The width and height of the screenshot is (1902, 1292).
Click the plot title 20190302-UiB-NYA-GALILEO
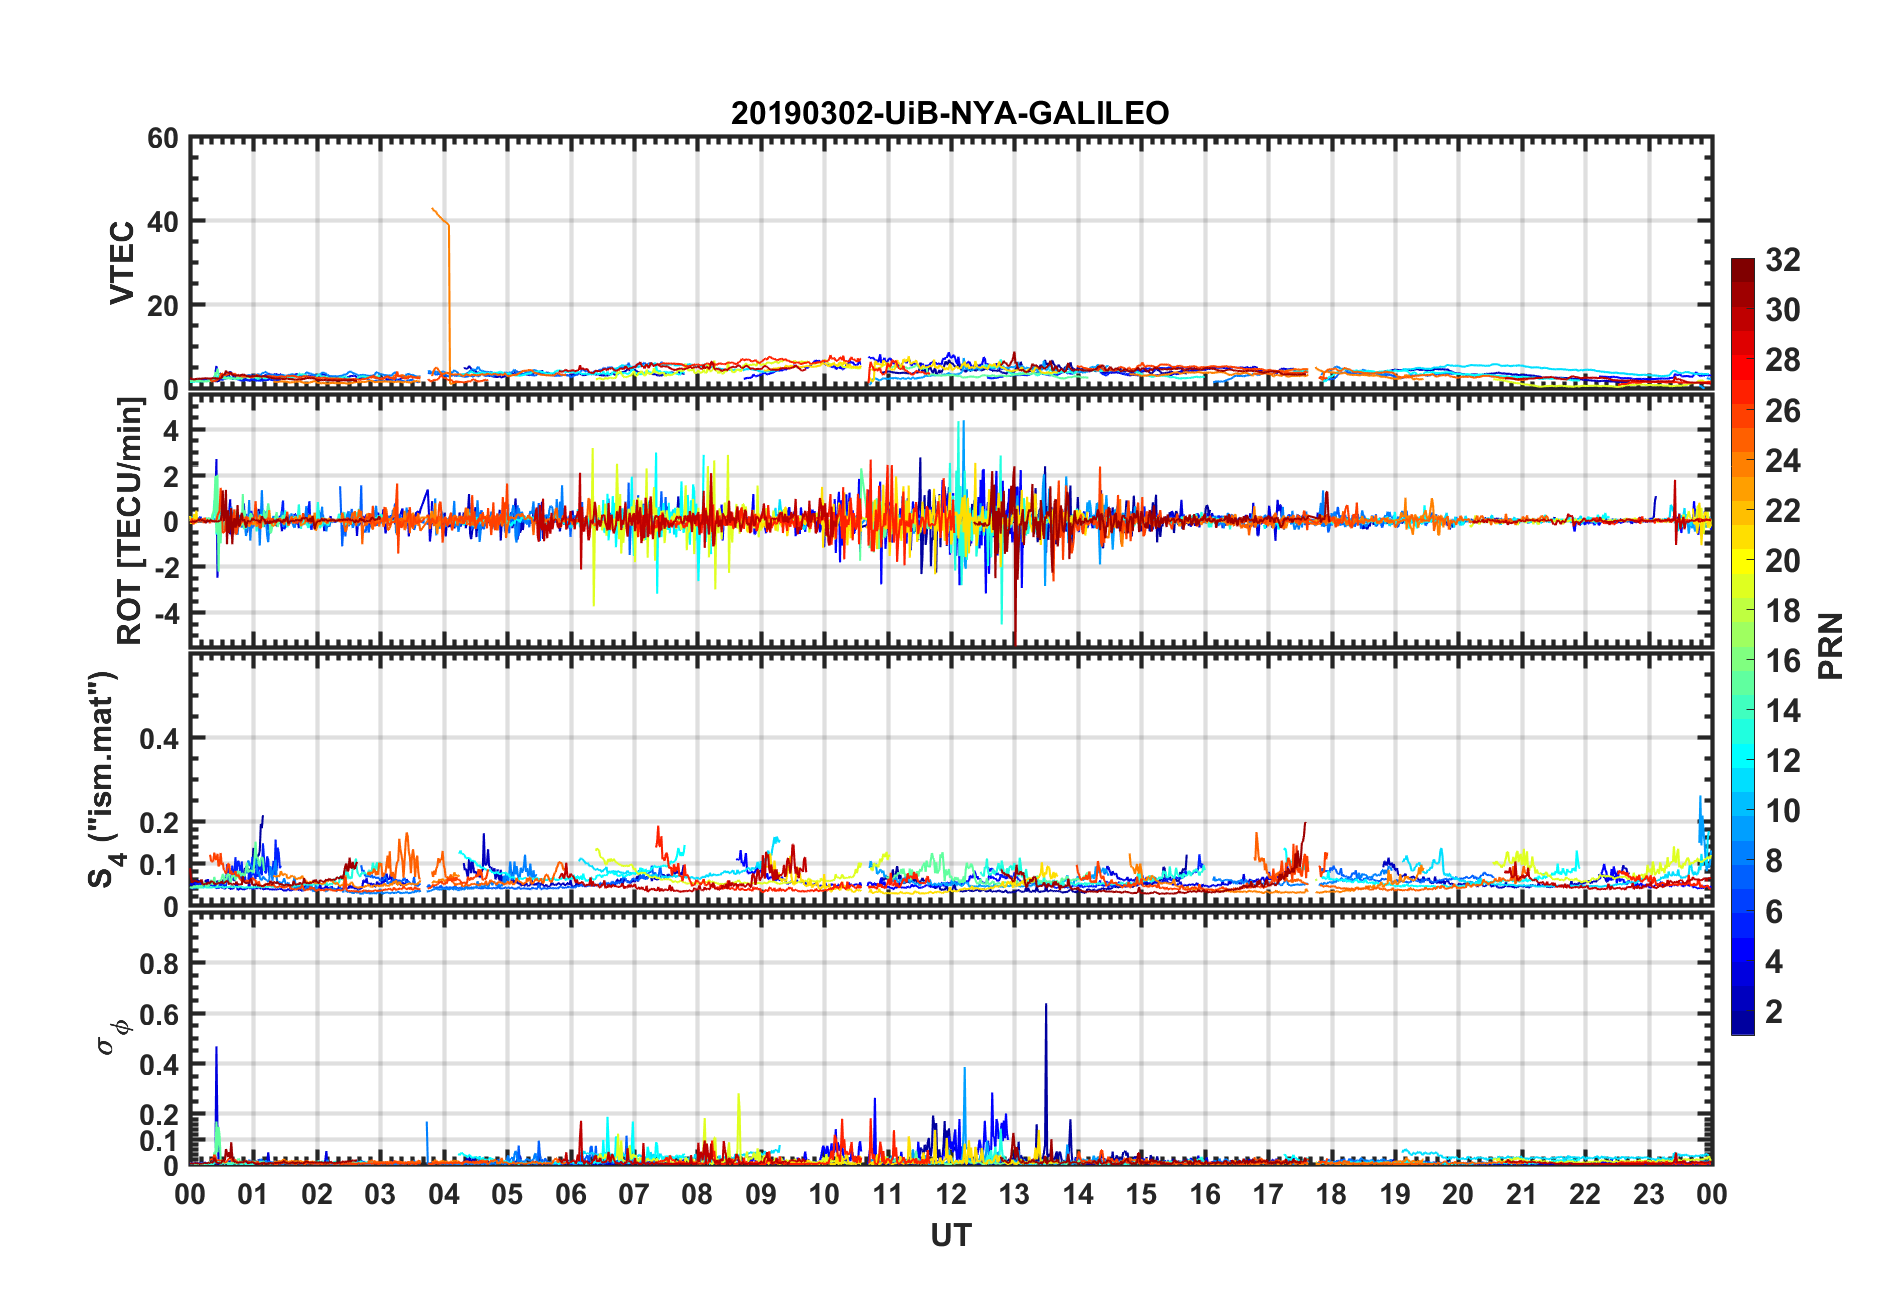pyautogui.click(x=950, y=113)
